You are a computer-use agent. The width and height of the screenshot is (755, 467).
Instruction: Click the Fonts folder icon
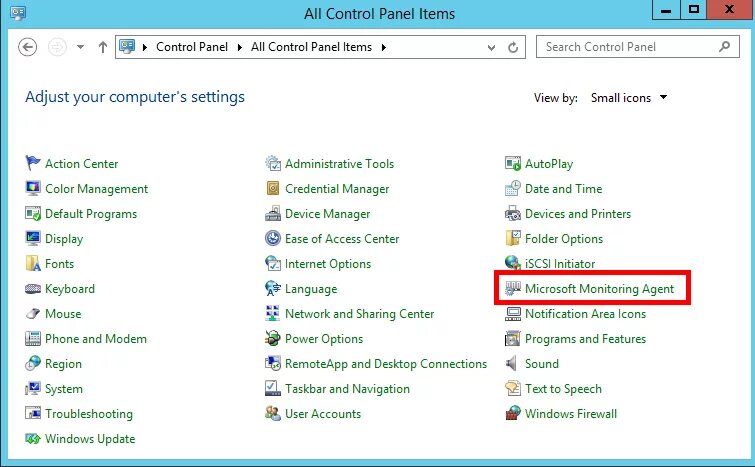(33, 263)
